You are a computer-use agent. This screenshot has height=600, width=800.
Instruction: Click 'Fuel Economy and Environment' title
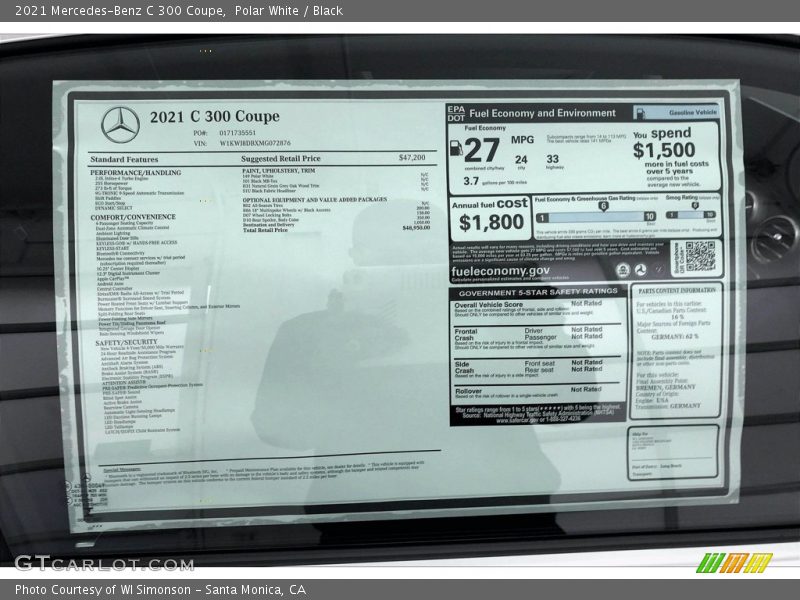[542, 113]
